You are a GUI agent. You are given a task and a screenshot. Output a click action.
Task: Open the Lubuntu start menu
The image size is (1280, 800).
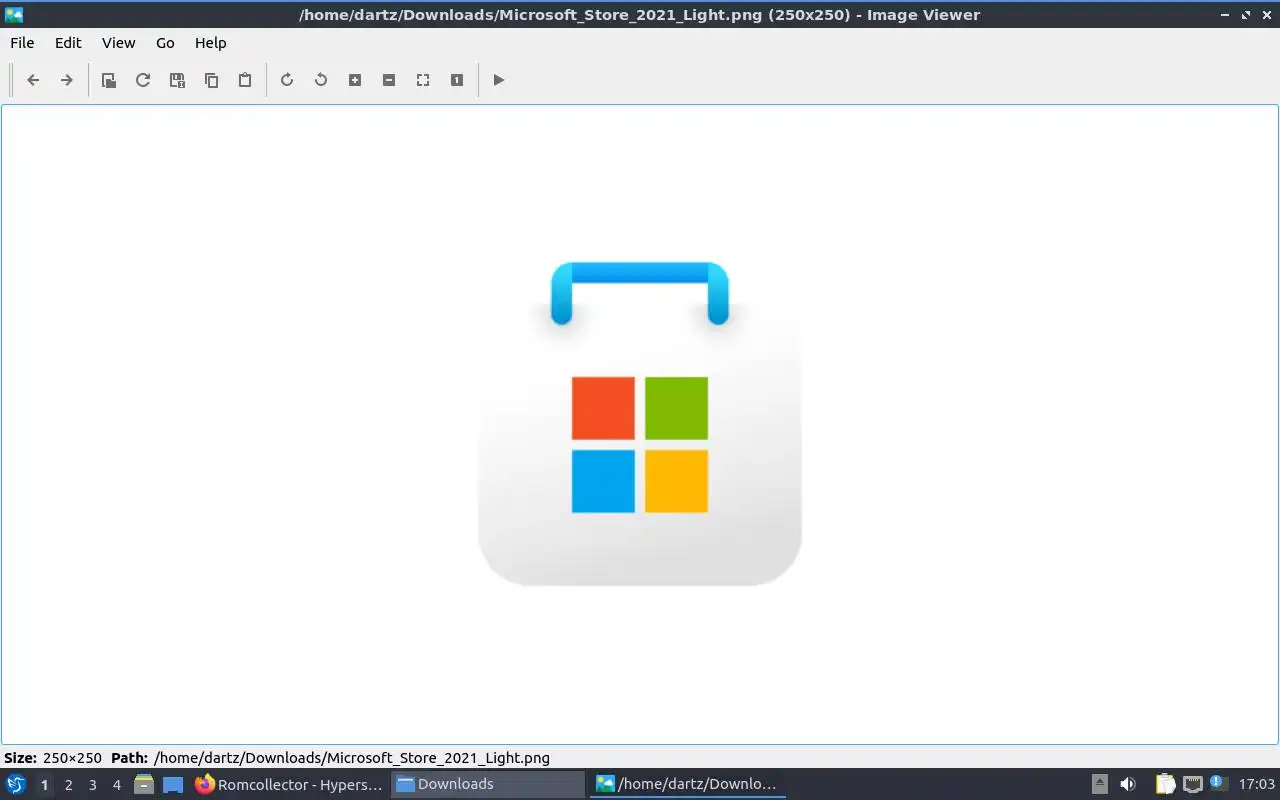pos(16,784)
